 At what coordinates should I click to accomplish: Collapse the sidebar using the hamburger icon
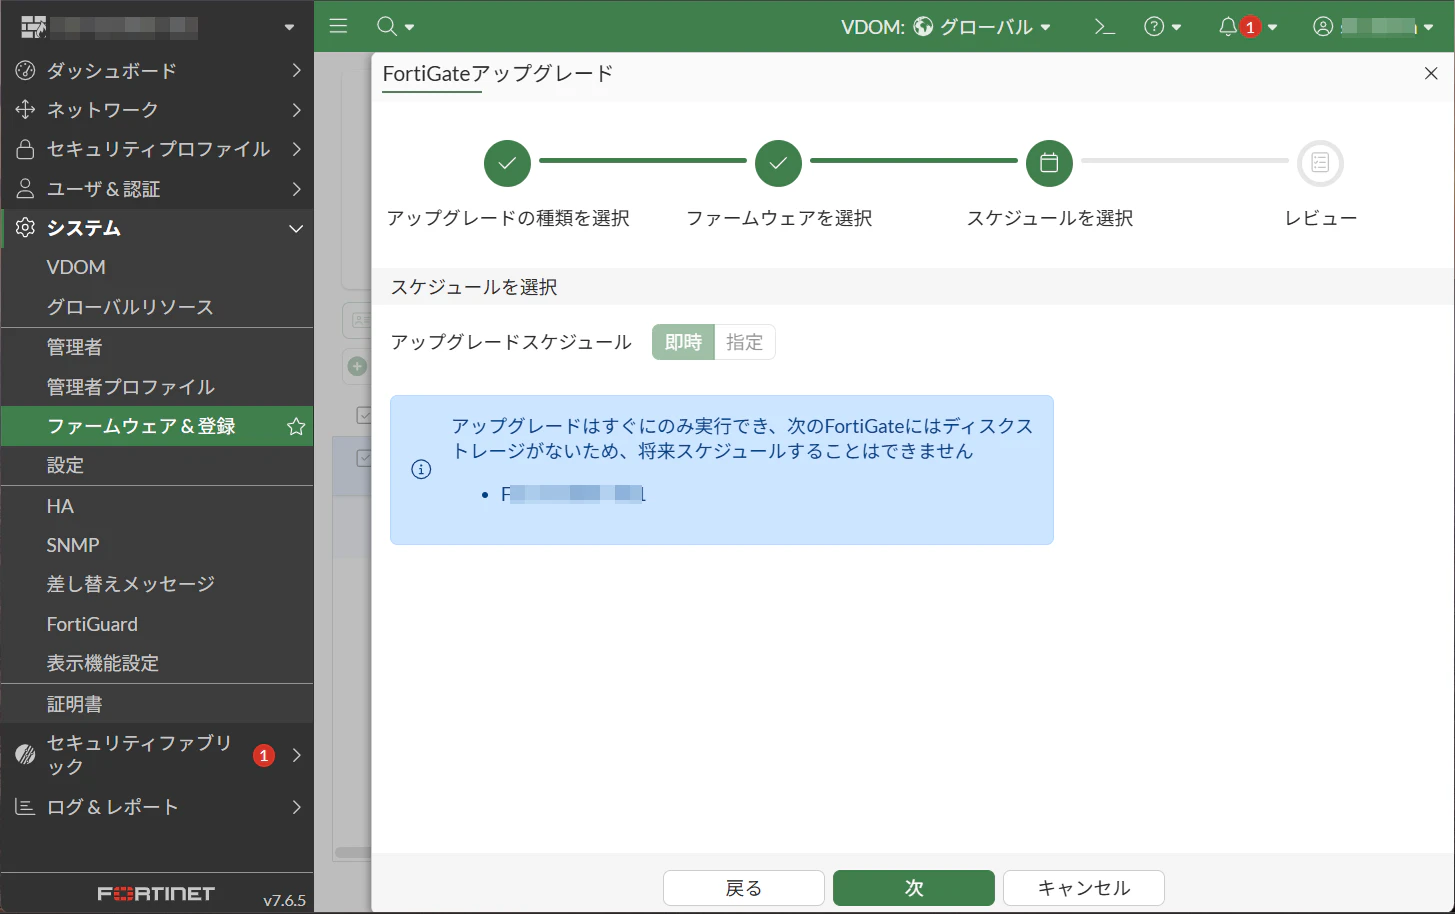point(338,26)
